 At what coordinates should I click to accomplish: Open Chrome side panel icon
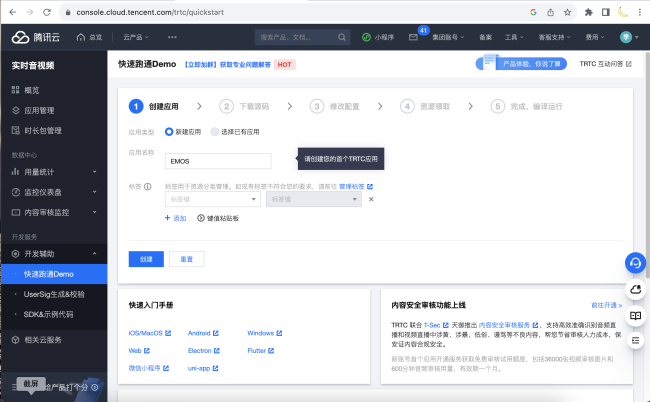pos(606,12)
